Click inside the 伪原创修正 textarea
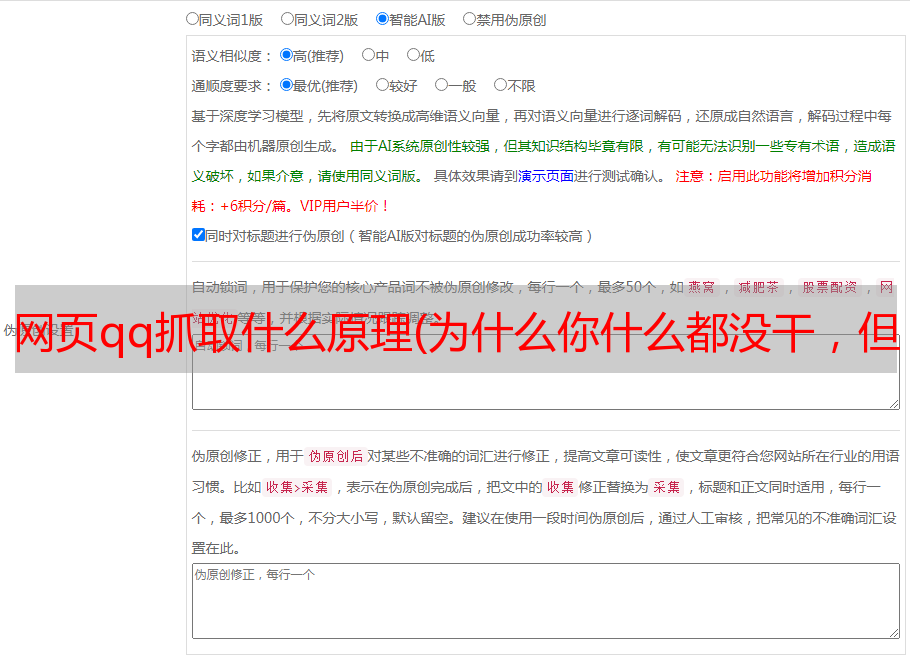Viewport: 911px width, 658px height. pos(546,601)
